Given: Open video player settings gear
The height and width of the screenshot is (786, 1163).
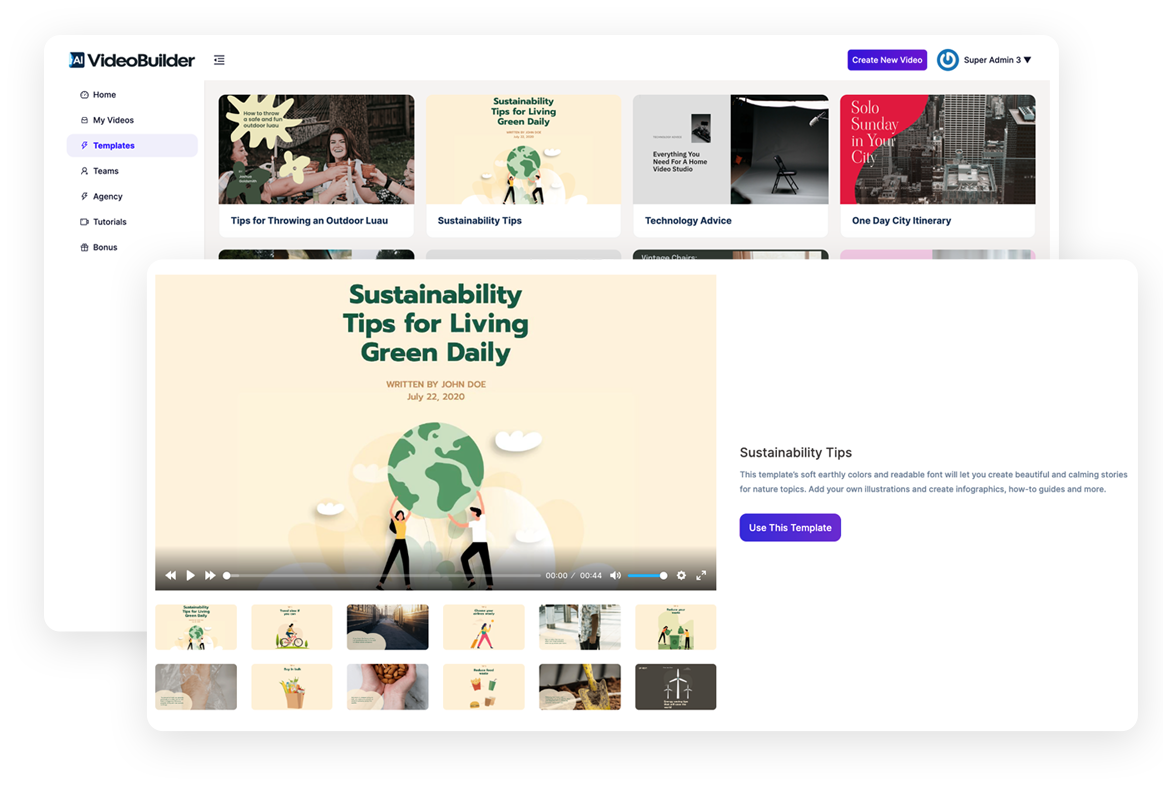Looking at the screenshot, I should click(x=682, y=575).
